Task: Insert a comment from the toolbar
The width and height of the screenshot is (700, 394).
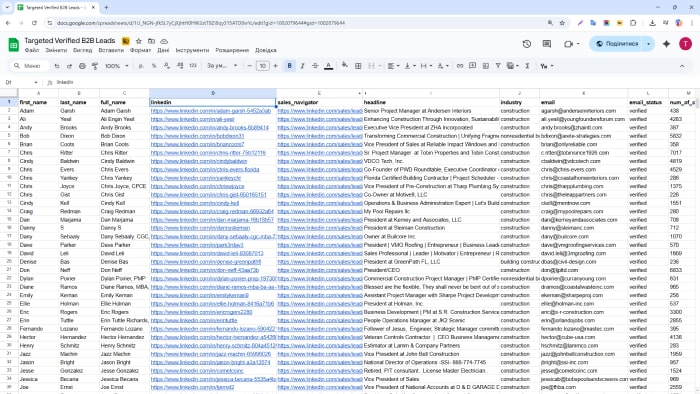Action: pyautogui.click(x=472, y=66)
